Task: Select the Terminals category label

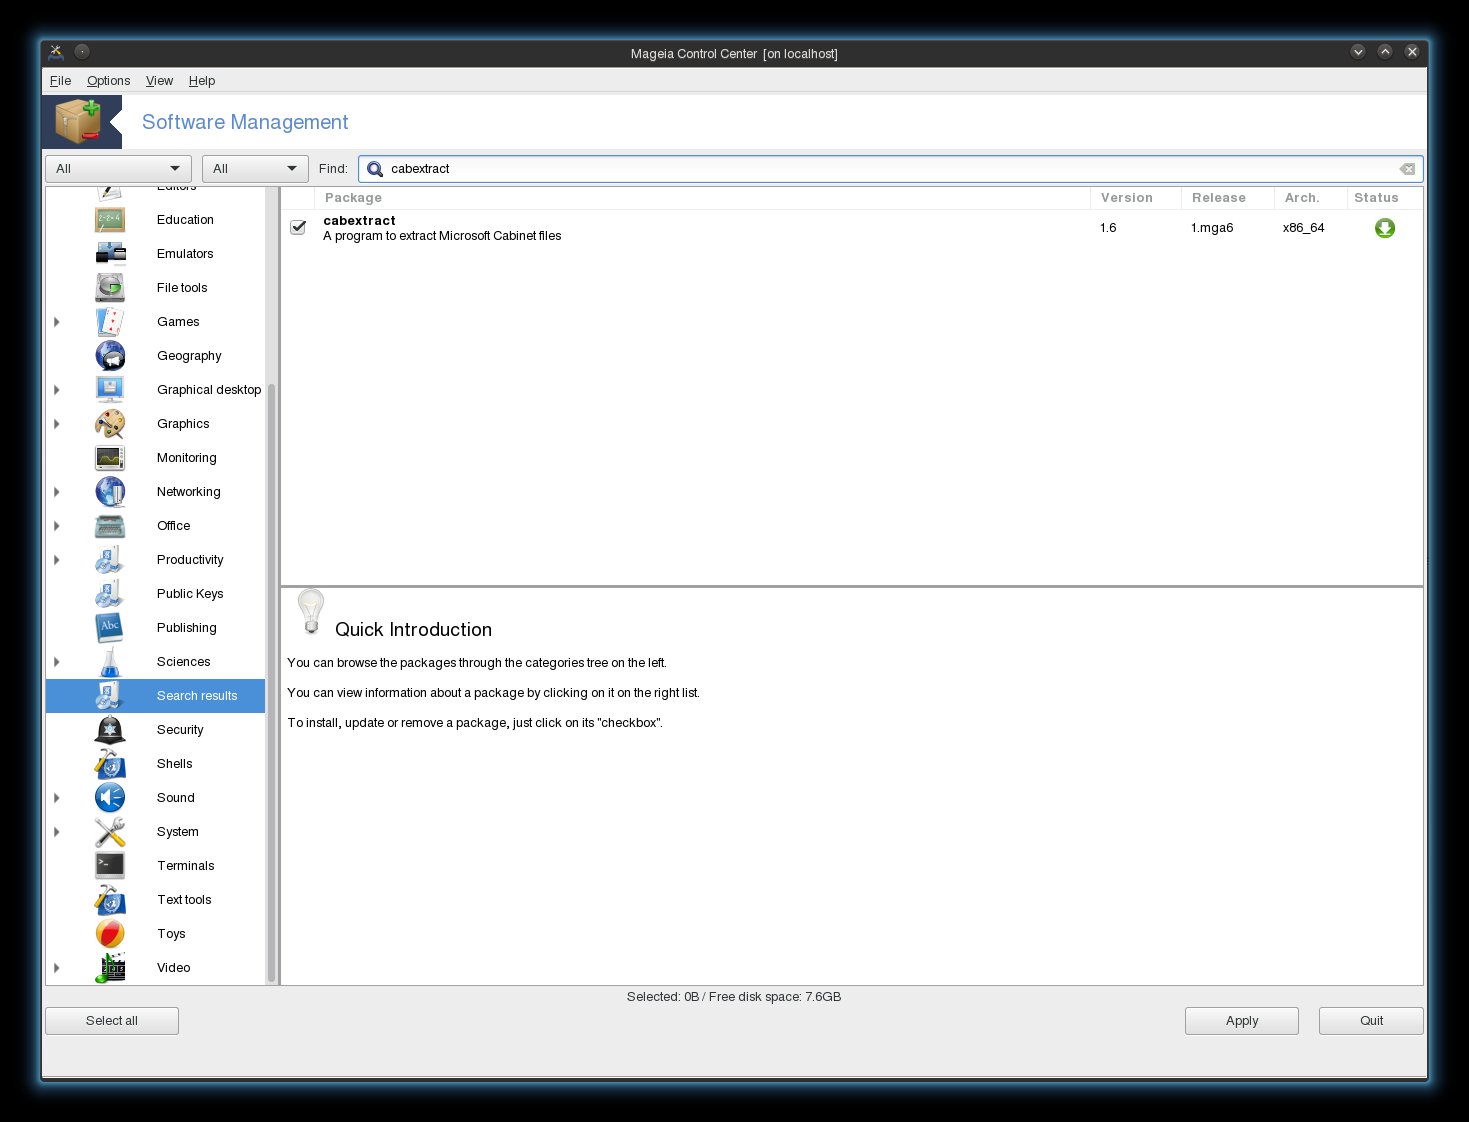Action: tap(185, 866)
